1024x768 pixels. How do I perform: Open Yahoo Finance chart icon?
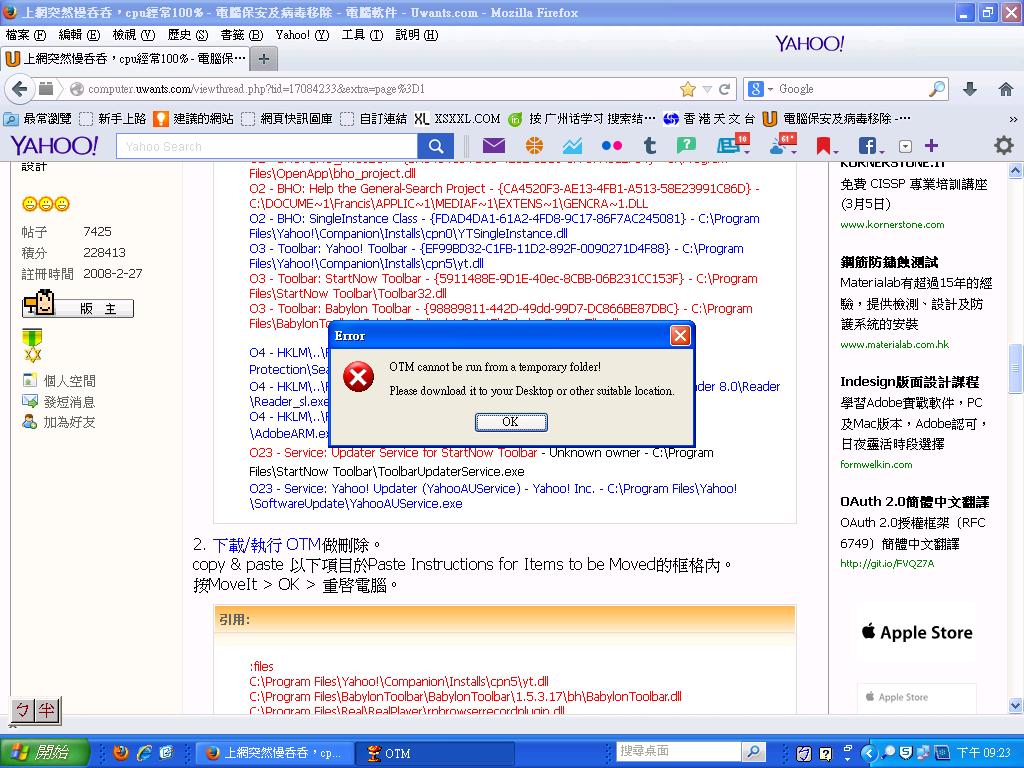(x=572, y=145)
